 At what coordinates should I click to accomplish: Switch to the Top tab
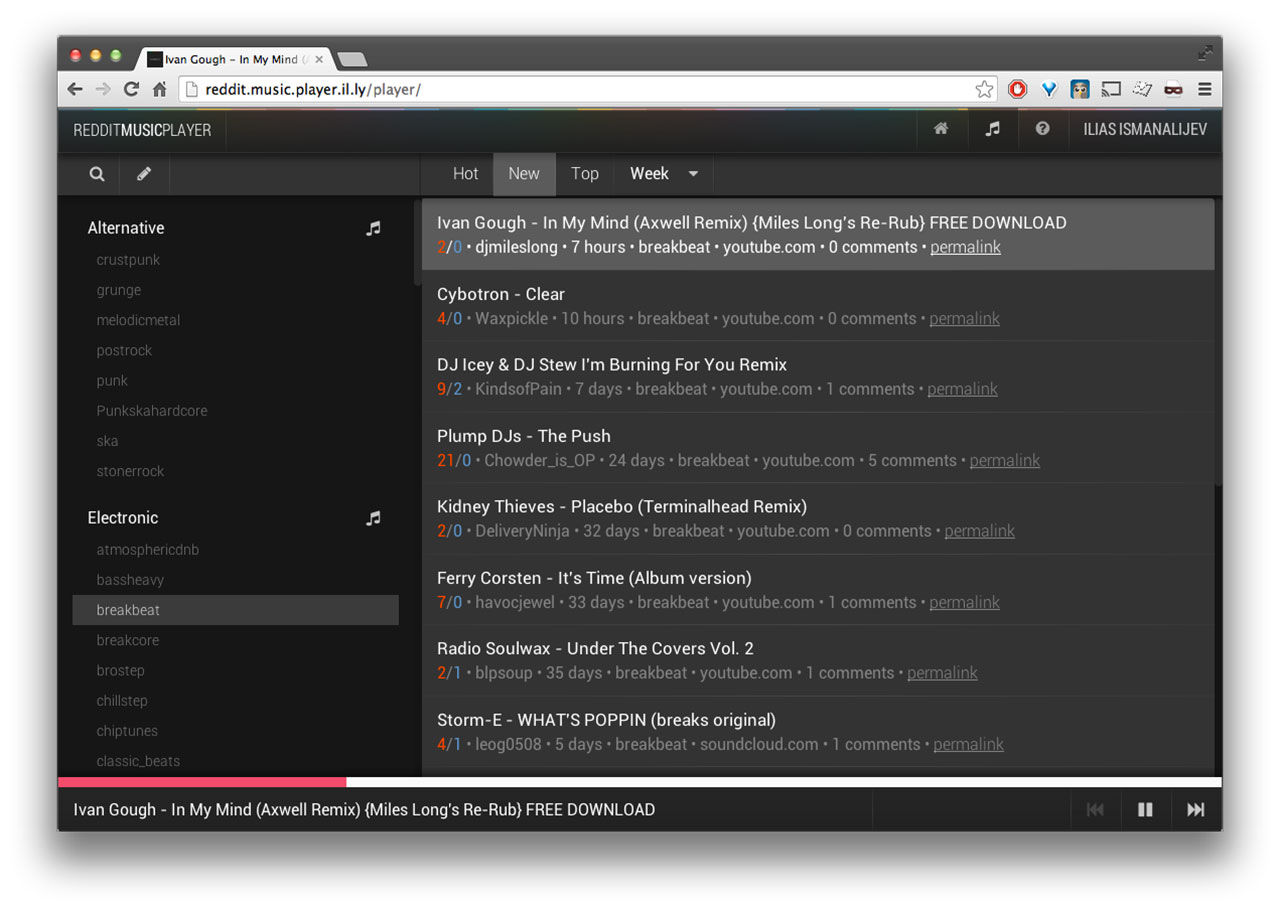[x=584, y=174]
